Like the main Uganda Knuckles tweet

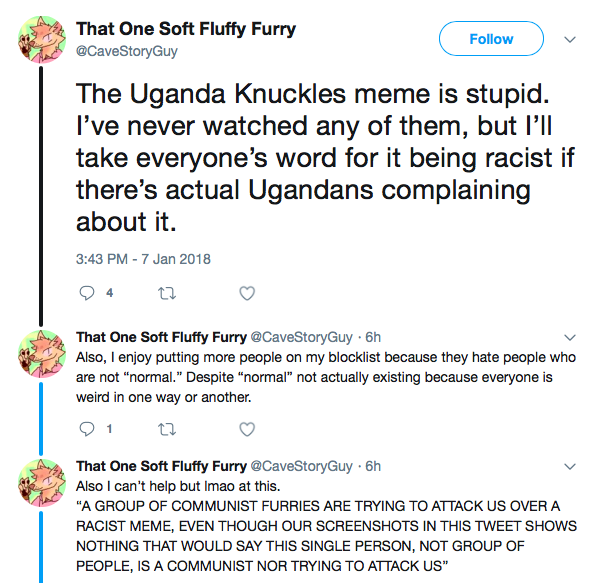pos(247,293)
